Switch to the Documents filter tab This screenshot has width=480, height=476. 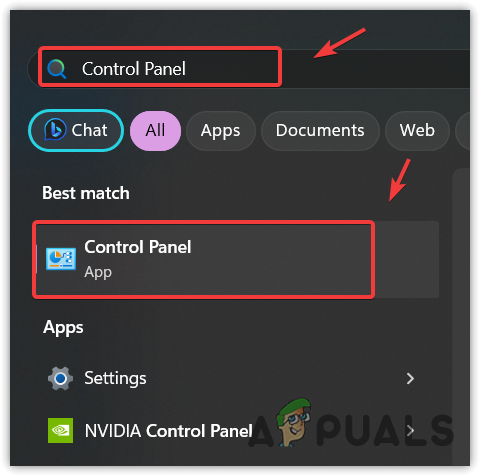coord(320,130)
